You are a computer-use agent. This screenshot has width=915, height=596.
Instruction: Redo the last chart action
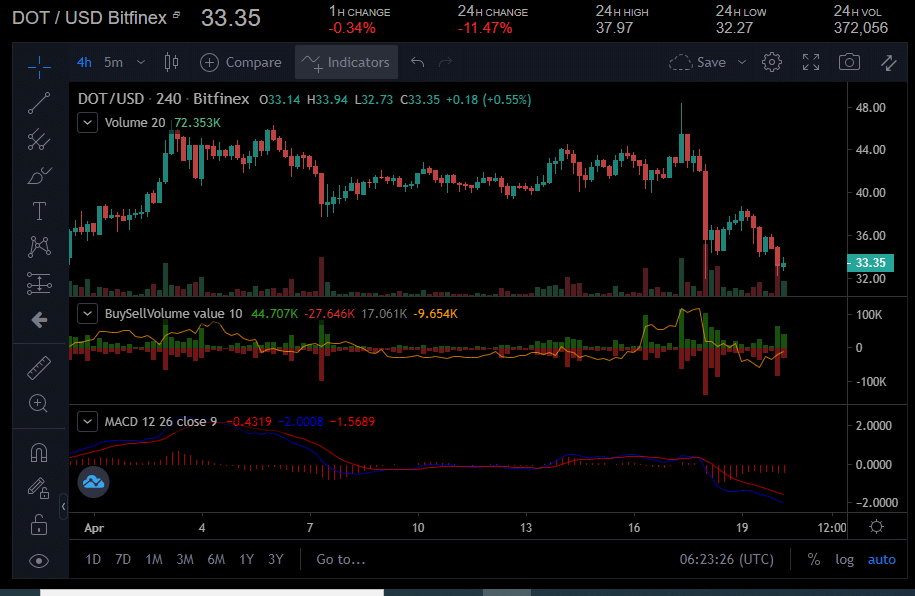pyautogui.click(x=445, y=62)
